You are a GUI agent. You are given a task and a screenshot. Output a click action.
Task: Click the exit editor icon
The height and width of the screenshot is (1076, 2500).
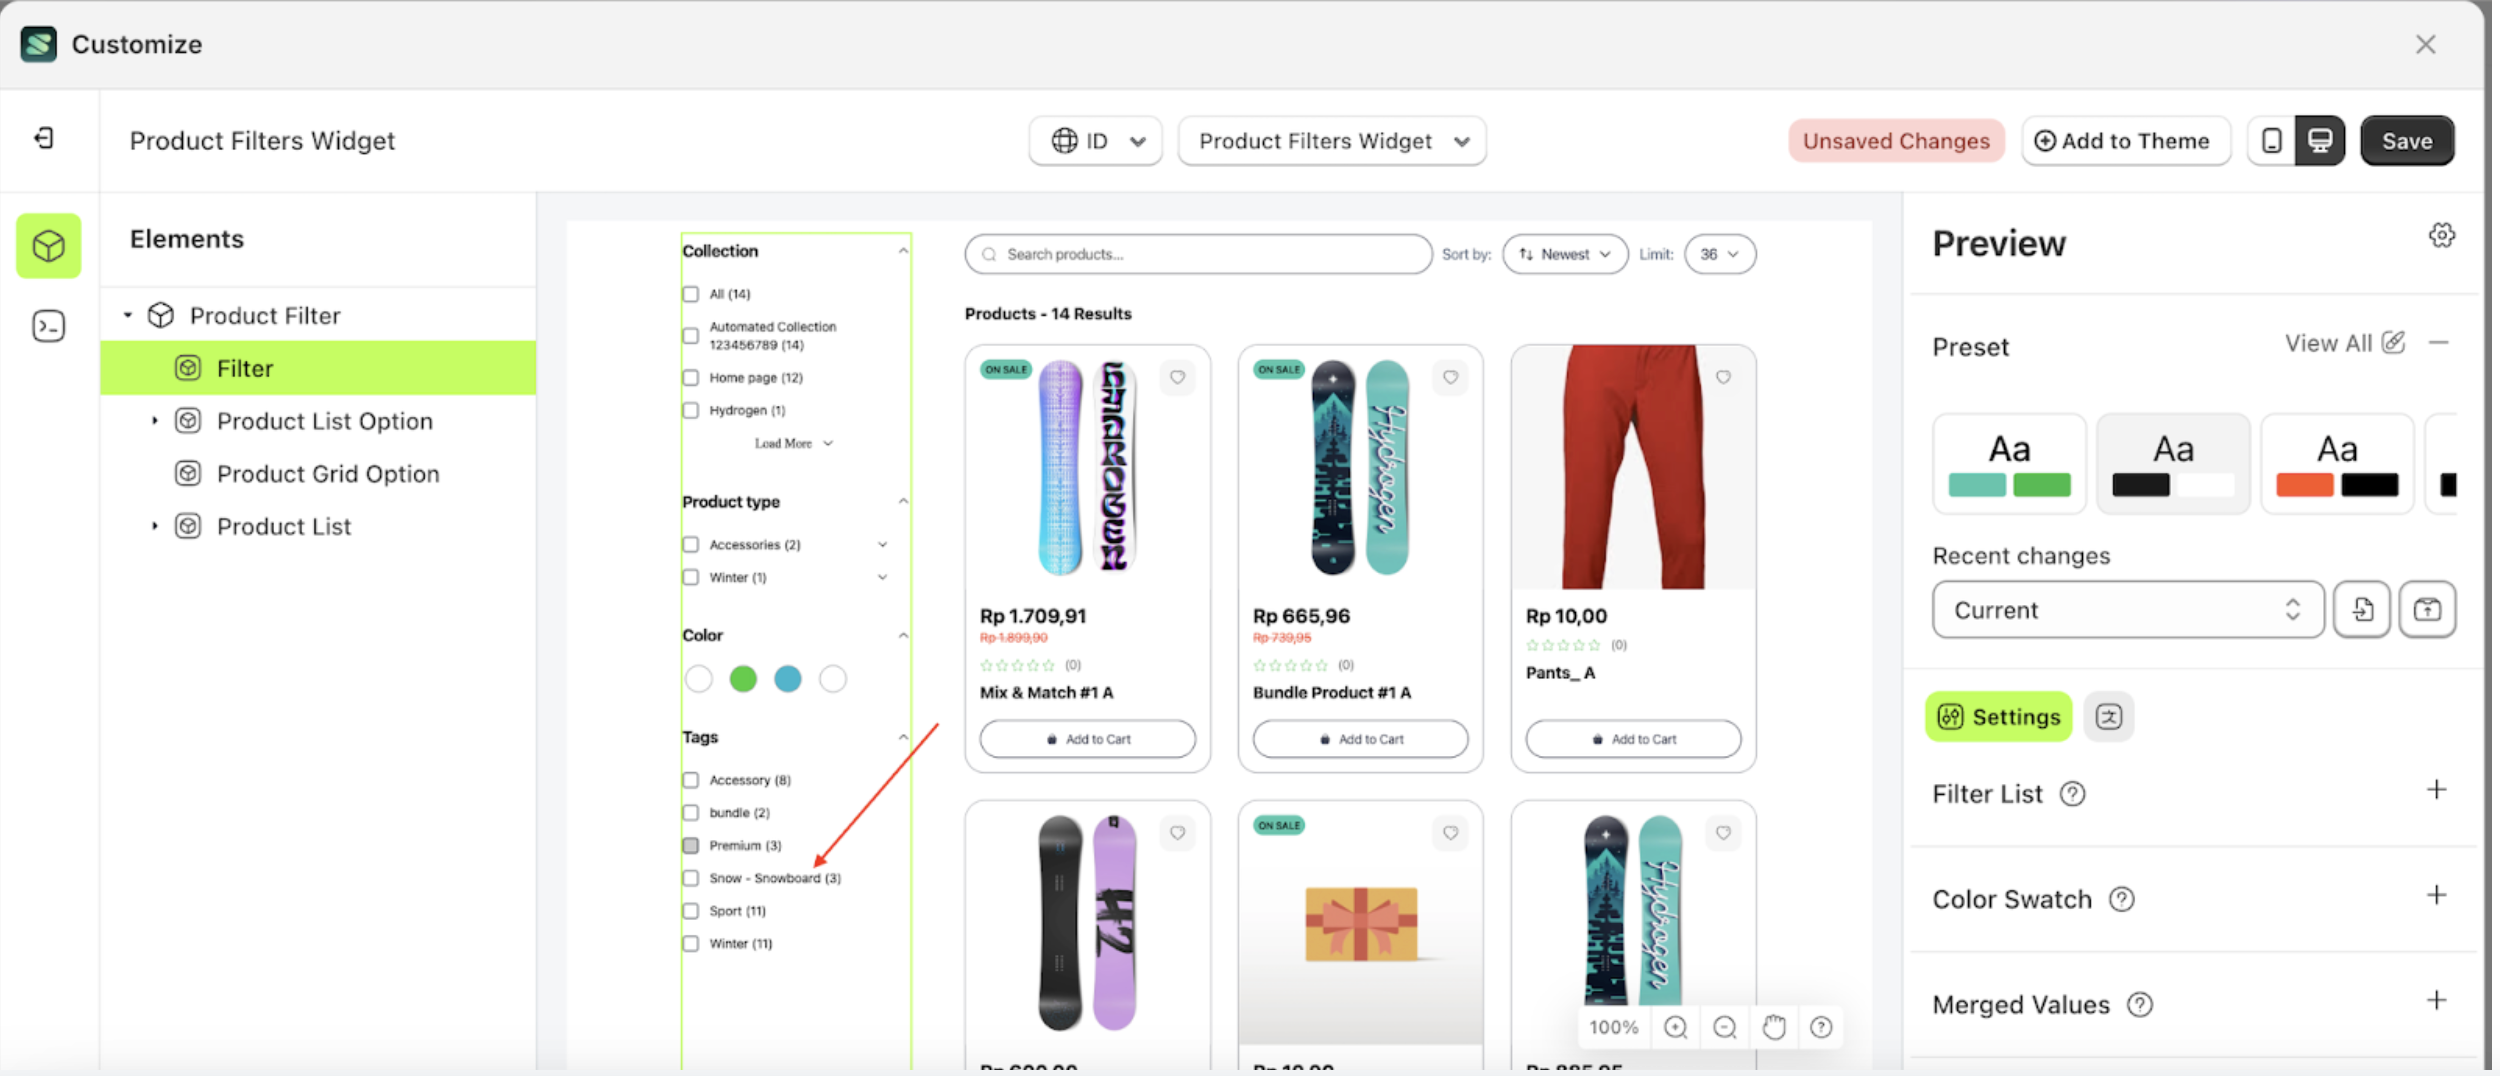click(44, 138)
